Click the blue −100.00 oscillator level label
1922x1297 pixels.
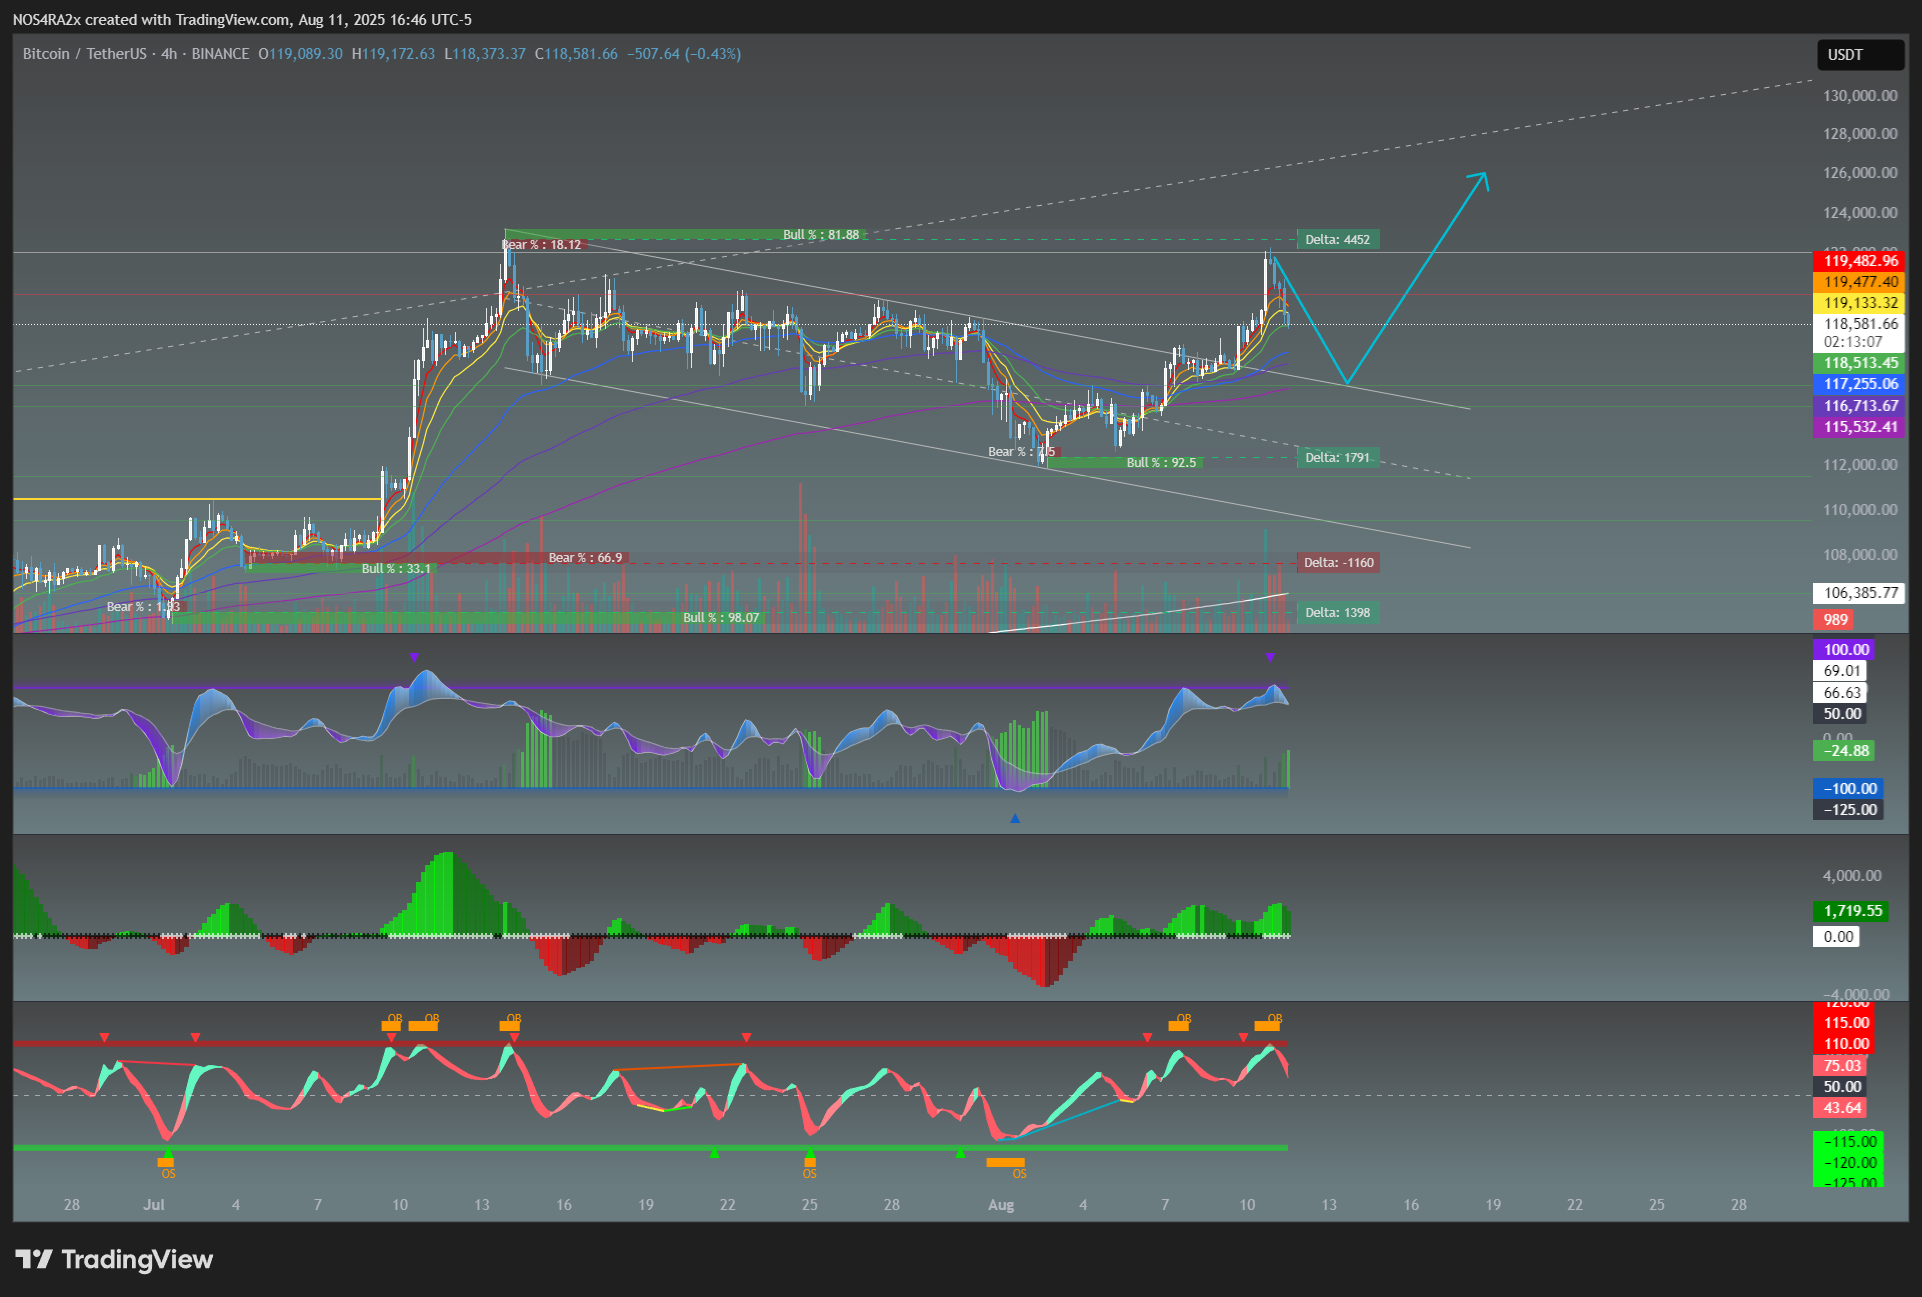click(1848, 789)
